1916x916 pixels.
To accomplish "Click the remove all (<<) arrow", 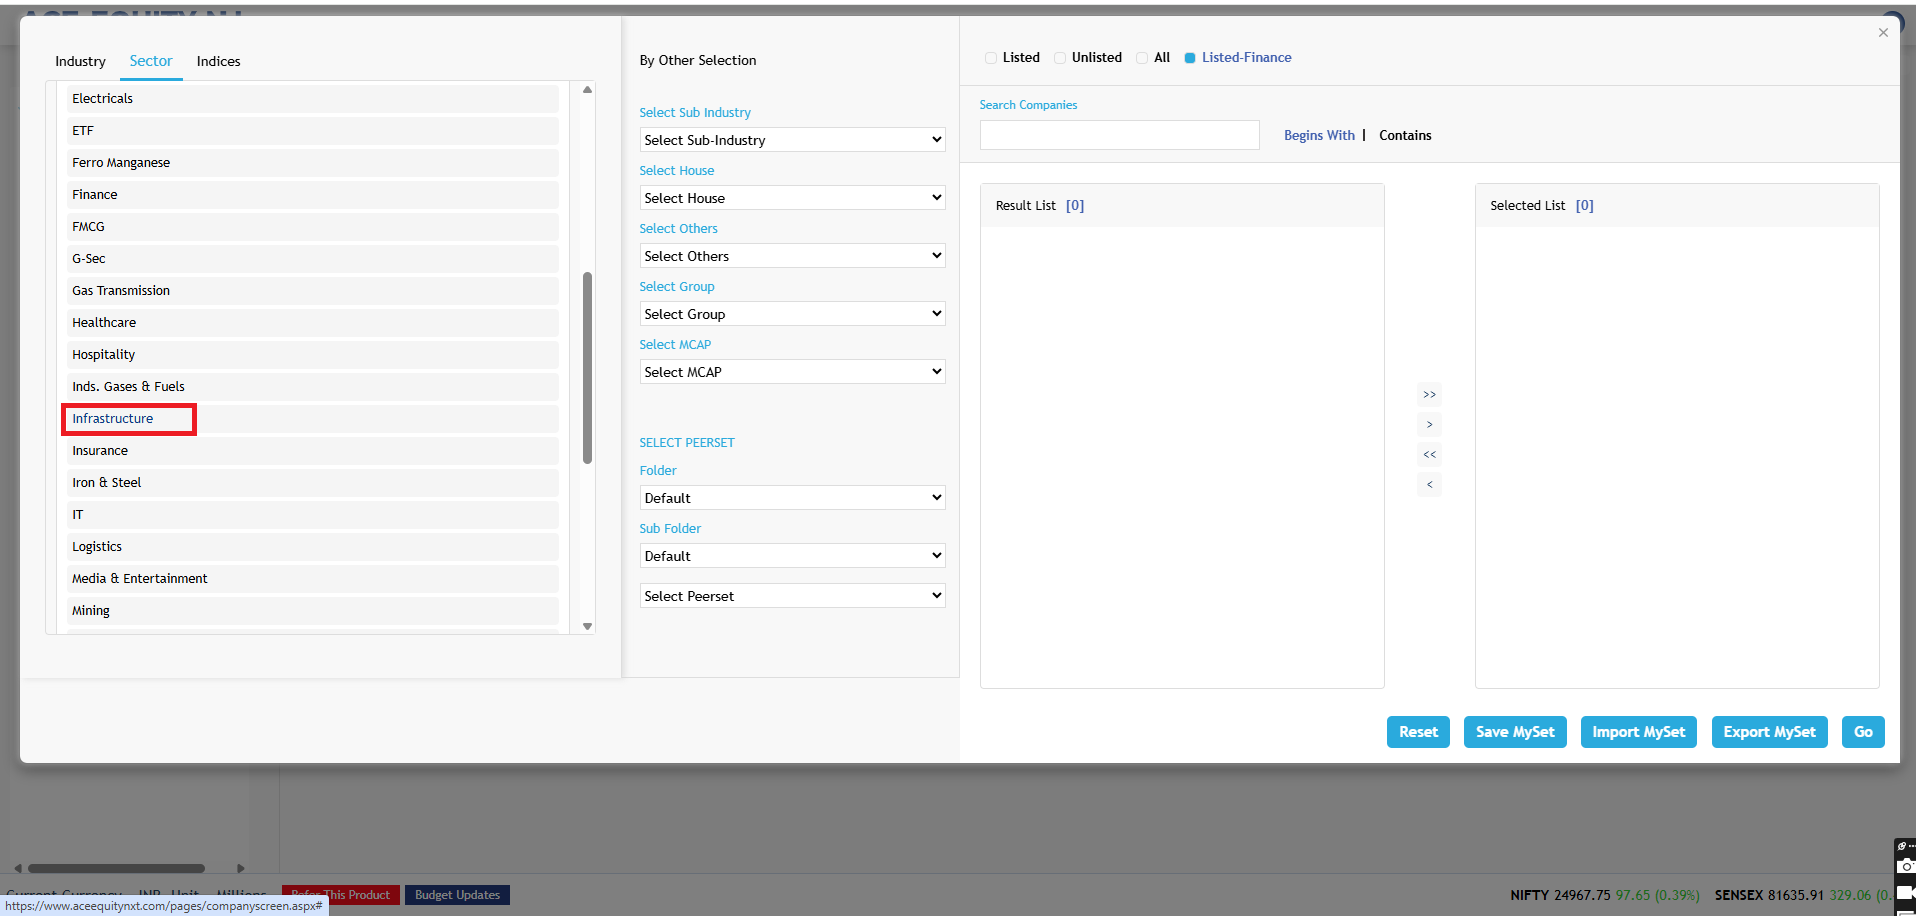I will [1429, 455].
